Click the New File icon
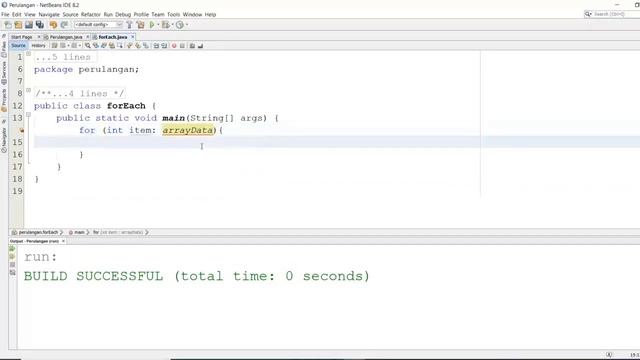The image size is (640, 360). point(8,25)
